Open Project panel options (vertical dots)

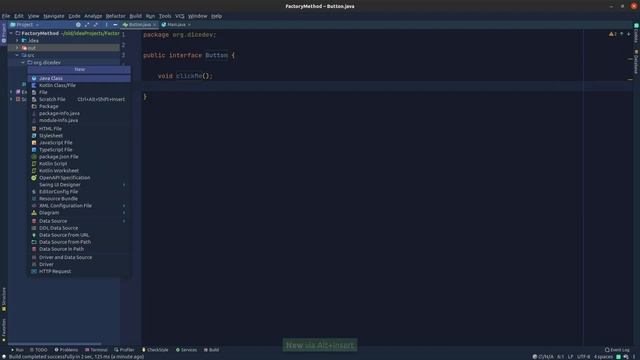pyautogui.click(x=106, y=24)
